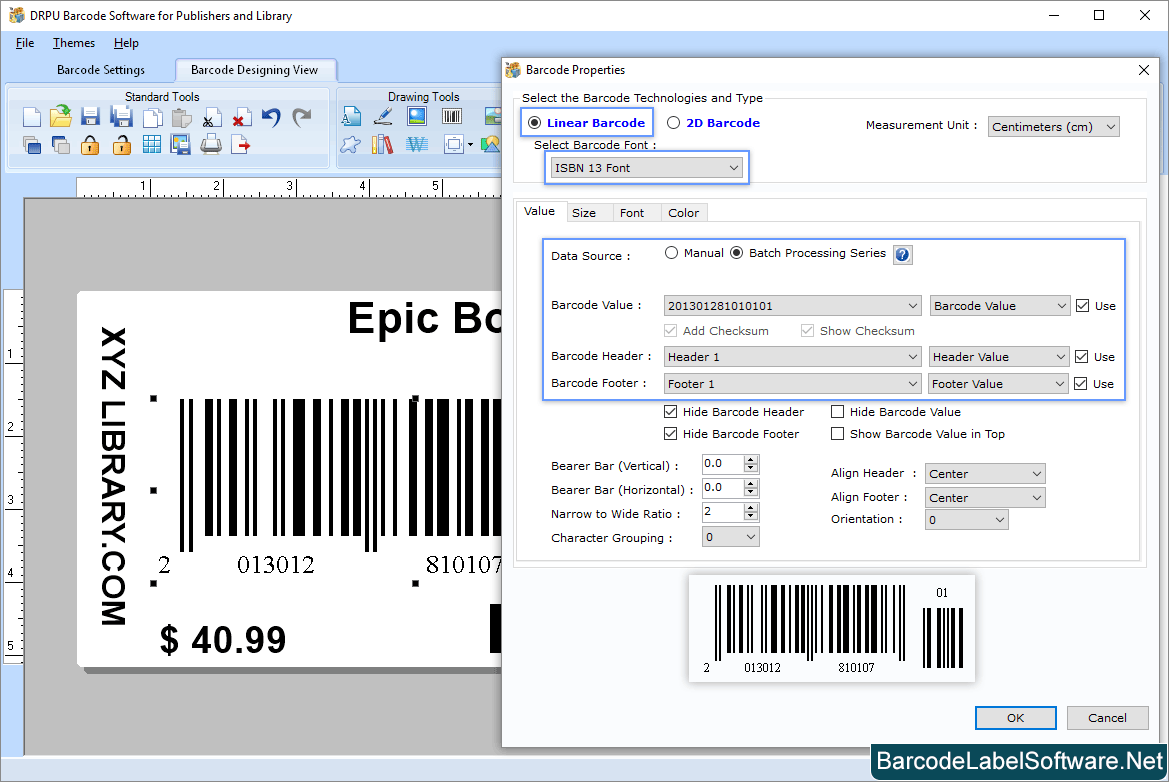1169x782 pixels.
Task: Open the Batch Processing Series help icon
Action: (x=902, y=255)
